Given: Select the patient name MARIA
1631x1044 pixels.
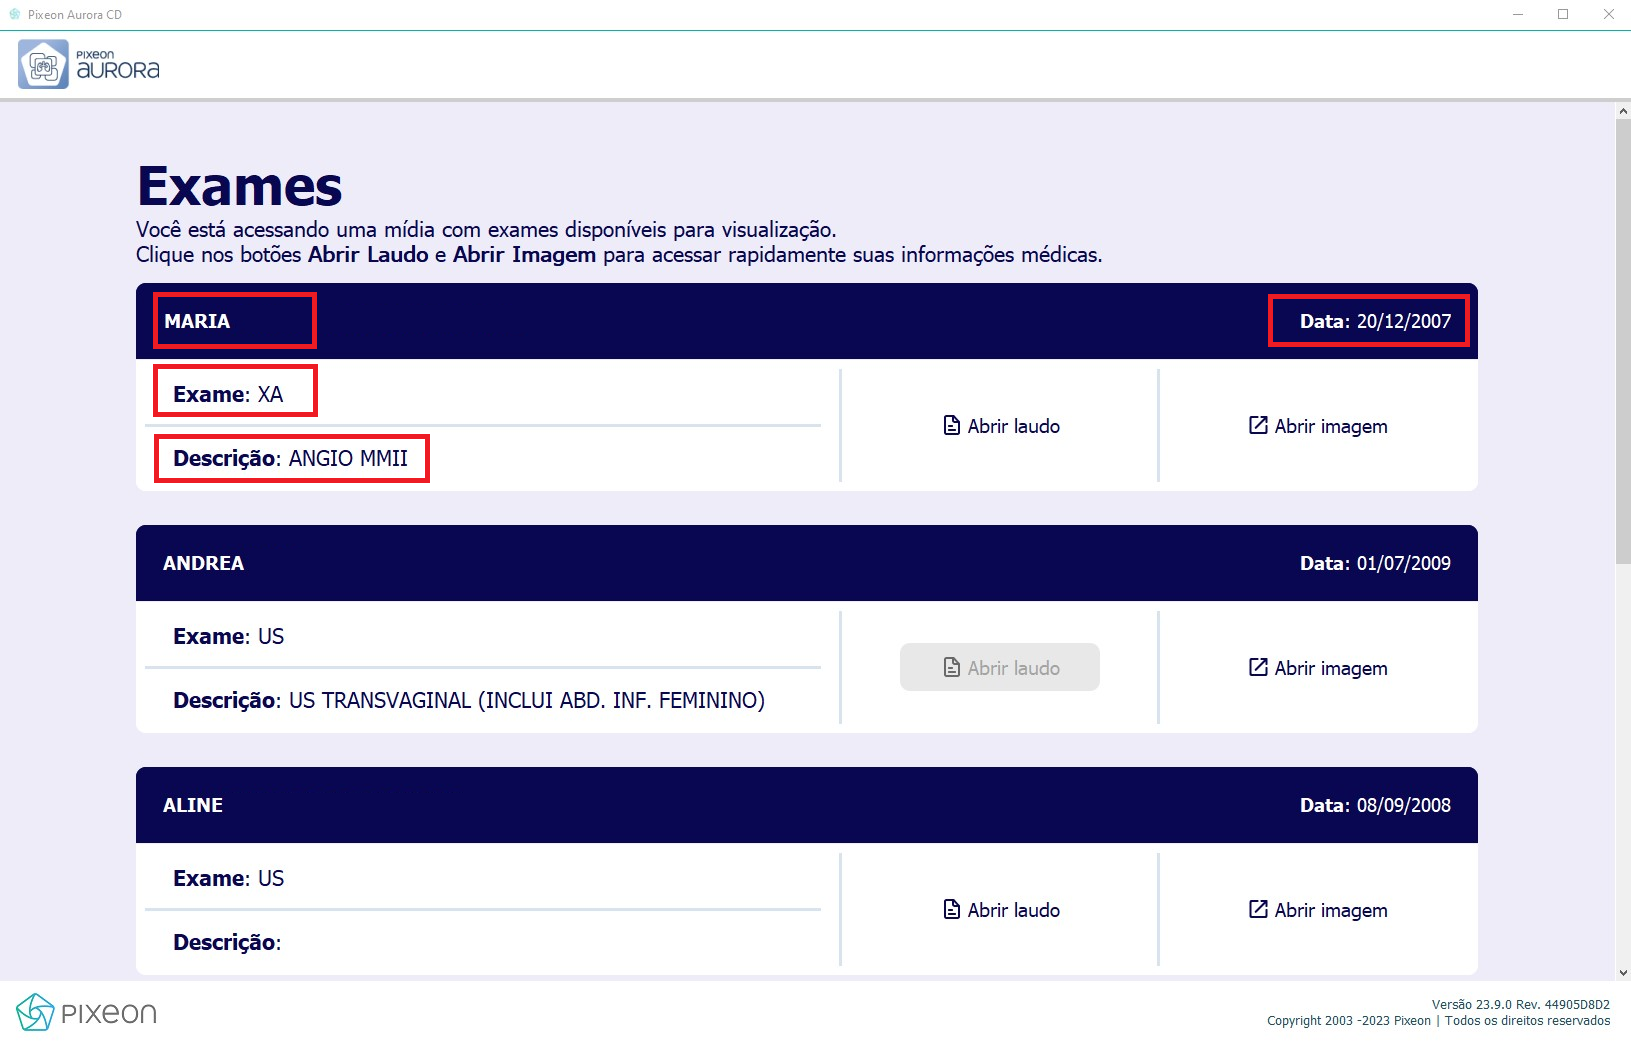Looking at the screenshot, I should [x=197, y=321].
